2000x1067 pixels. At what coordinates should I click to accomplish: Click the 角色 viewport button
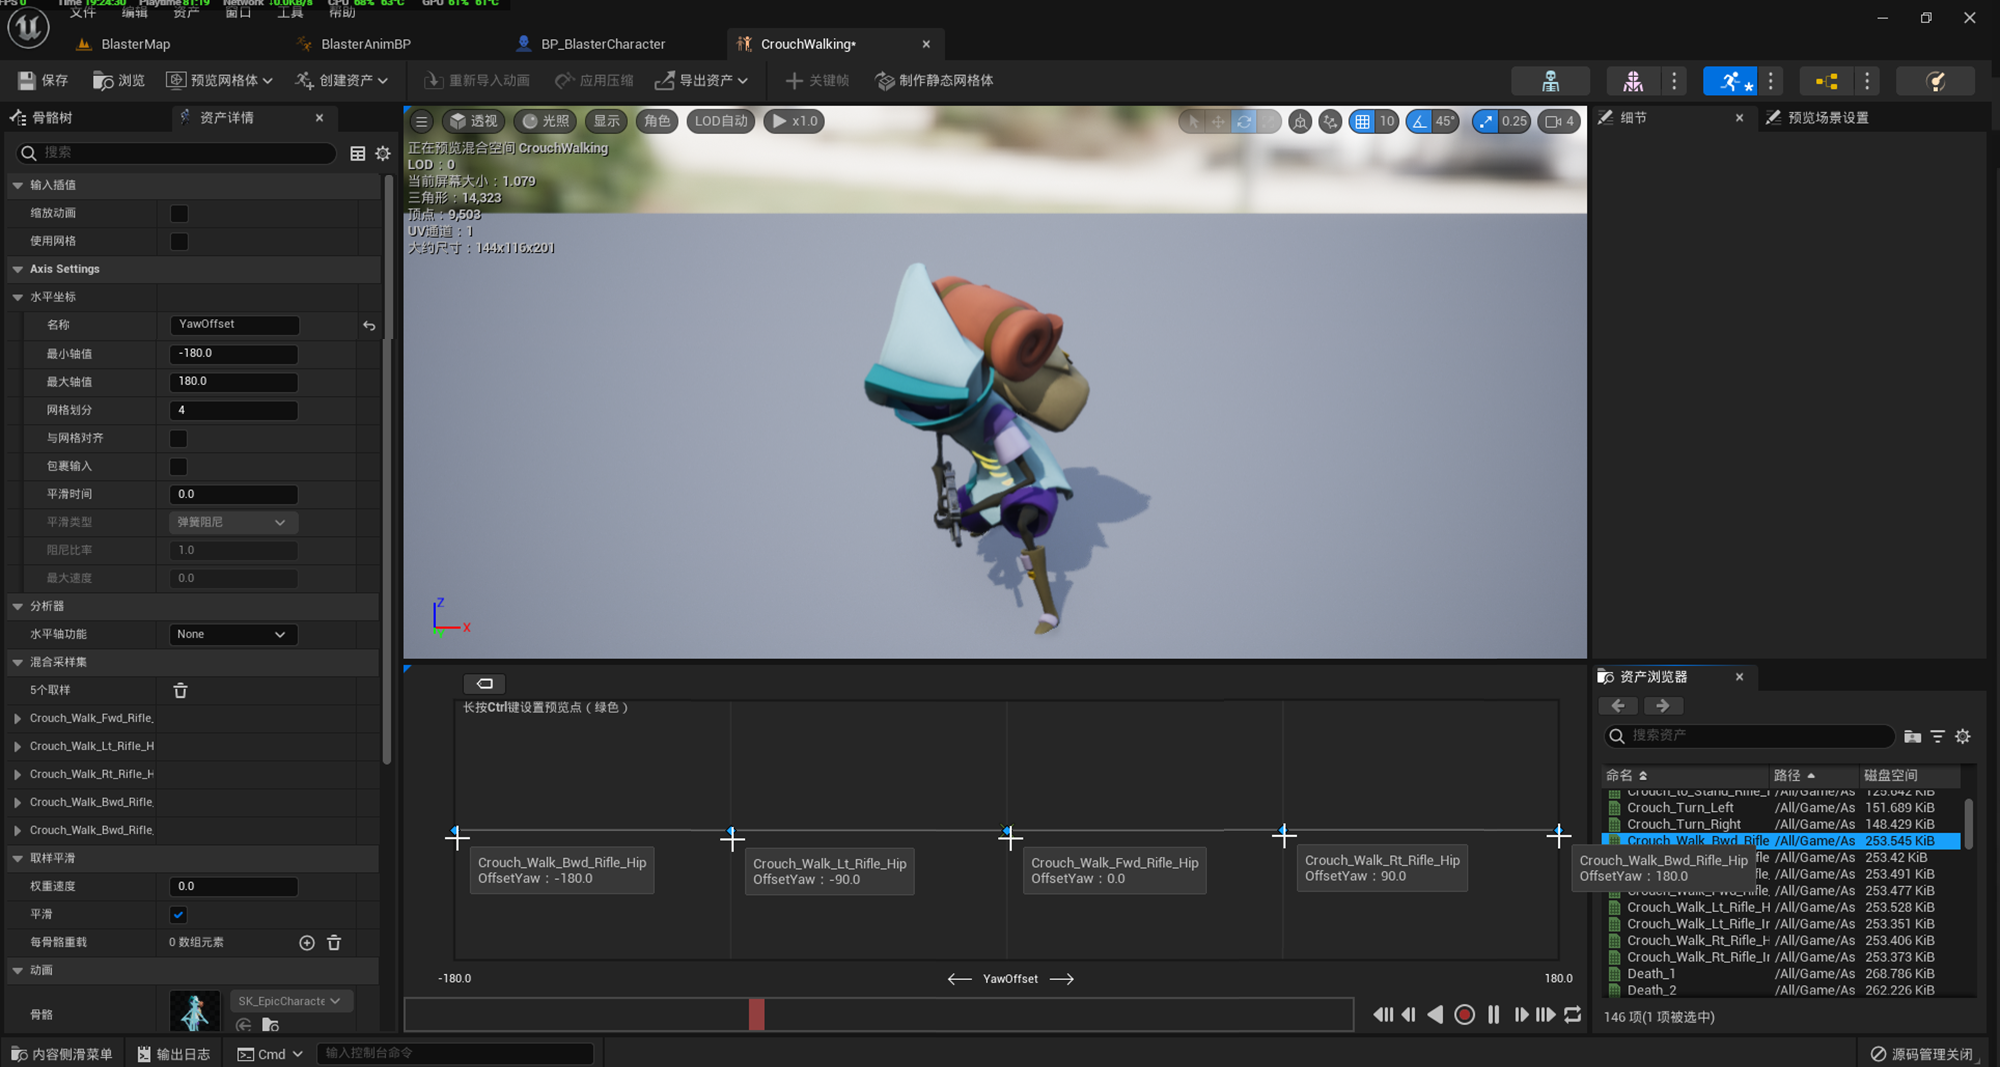(x=657, y=121)
